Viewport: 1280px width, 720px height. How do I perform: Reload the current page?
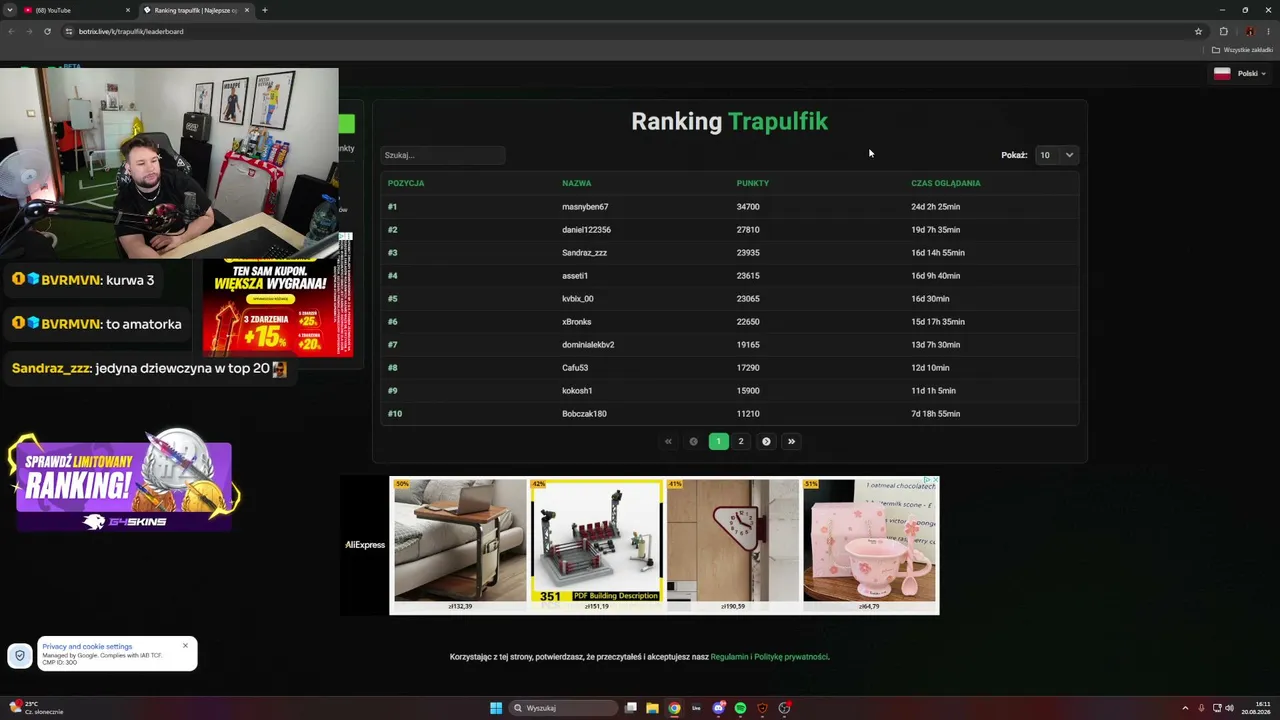click(x=47, y=31)
